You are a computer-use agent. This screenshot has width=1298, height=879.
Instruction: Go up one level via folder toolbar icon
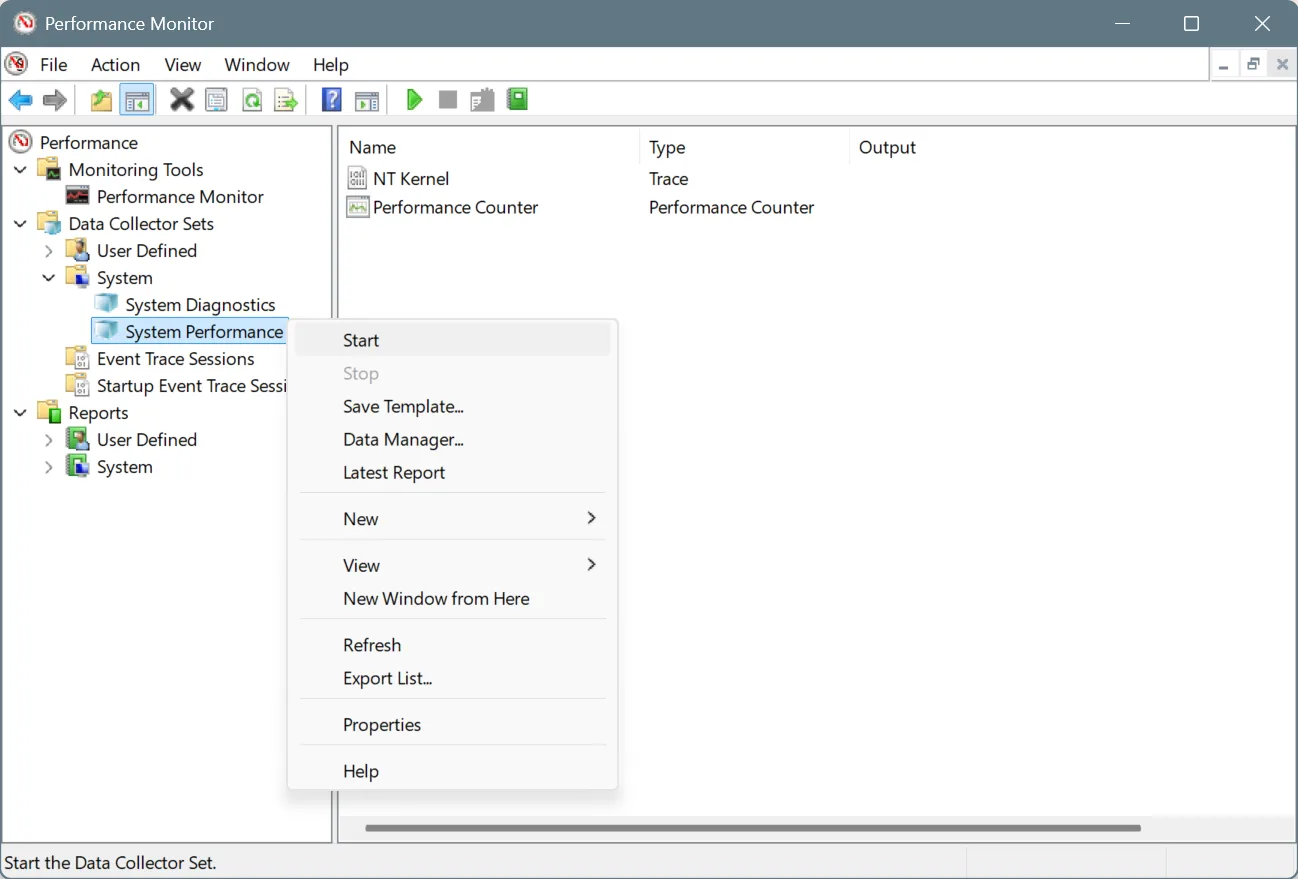tap(101, 100)
